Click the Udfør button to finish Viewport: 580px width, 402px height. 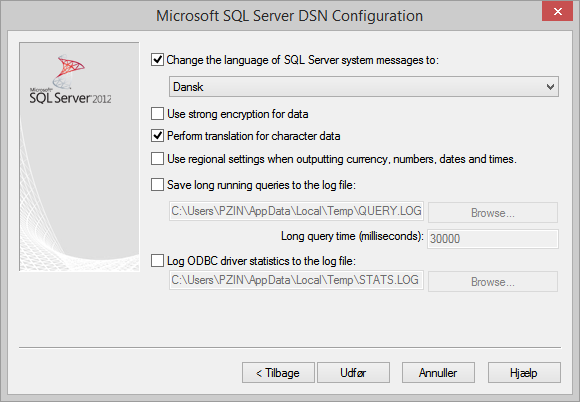(x=353, y=372)
